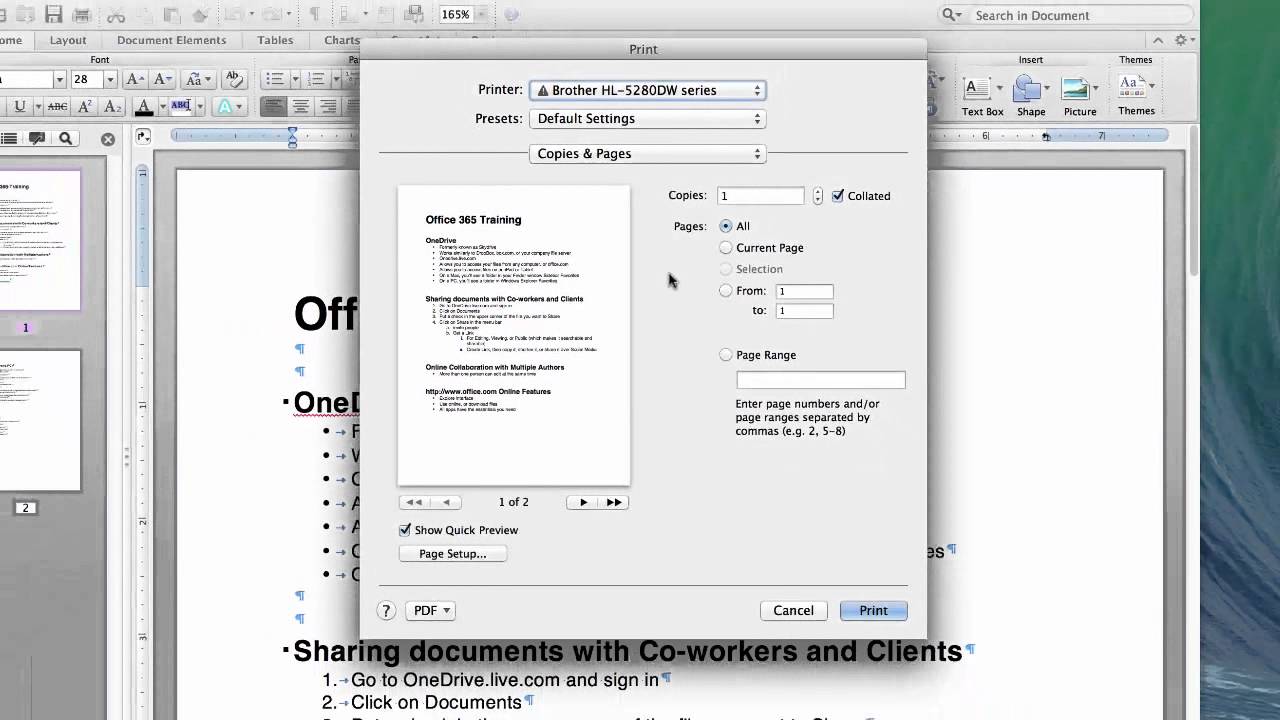Apply Superscript formatting
This screenshot has height=720, width=1280.
85,106
